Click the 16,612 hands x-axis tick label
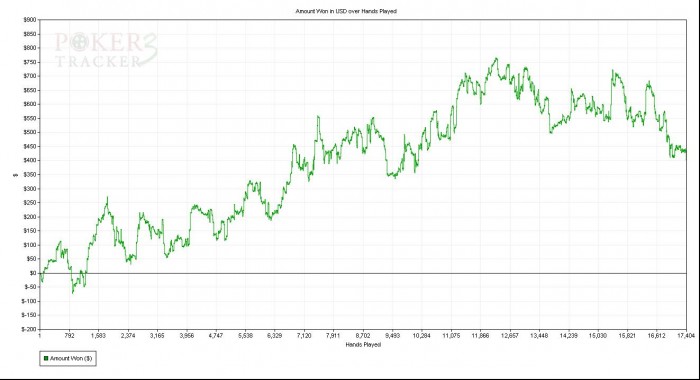 656,336
